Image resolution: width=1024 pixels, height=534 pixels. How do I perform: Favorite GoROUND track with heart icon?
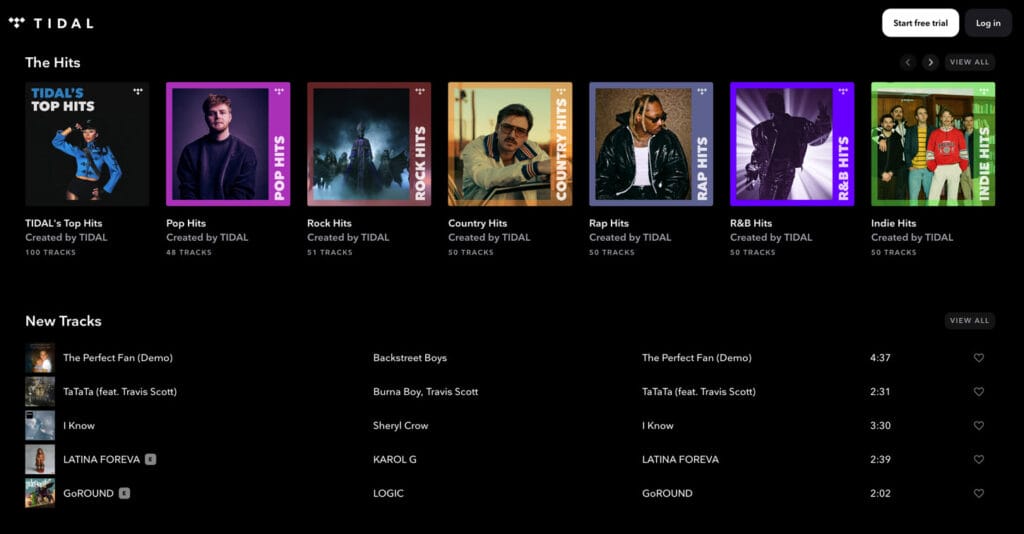tap(978, 494)
